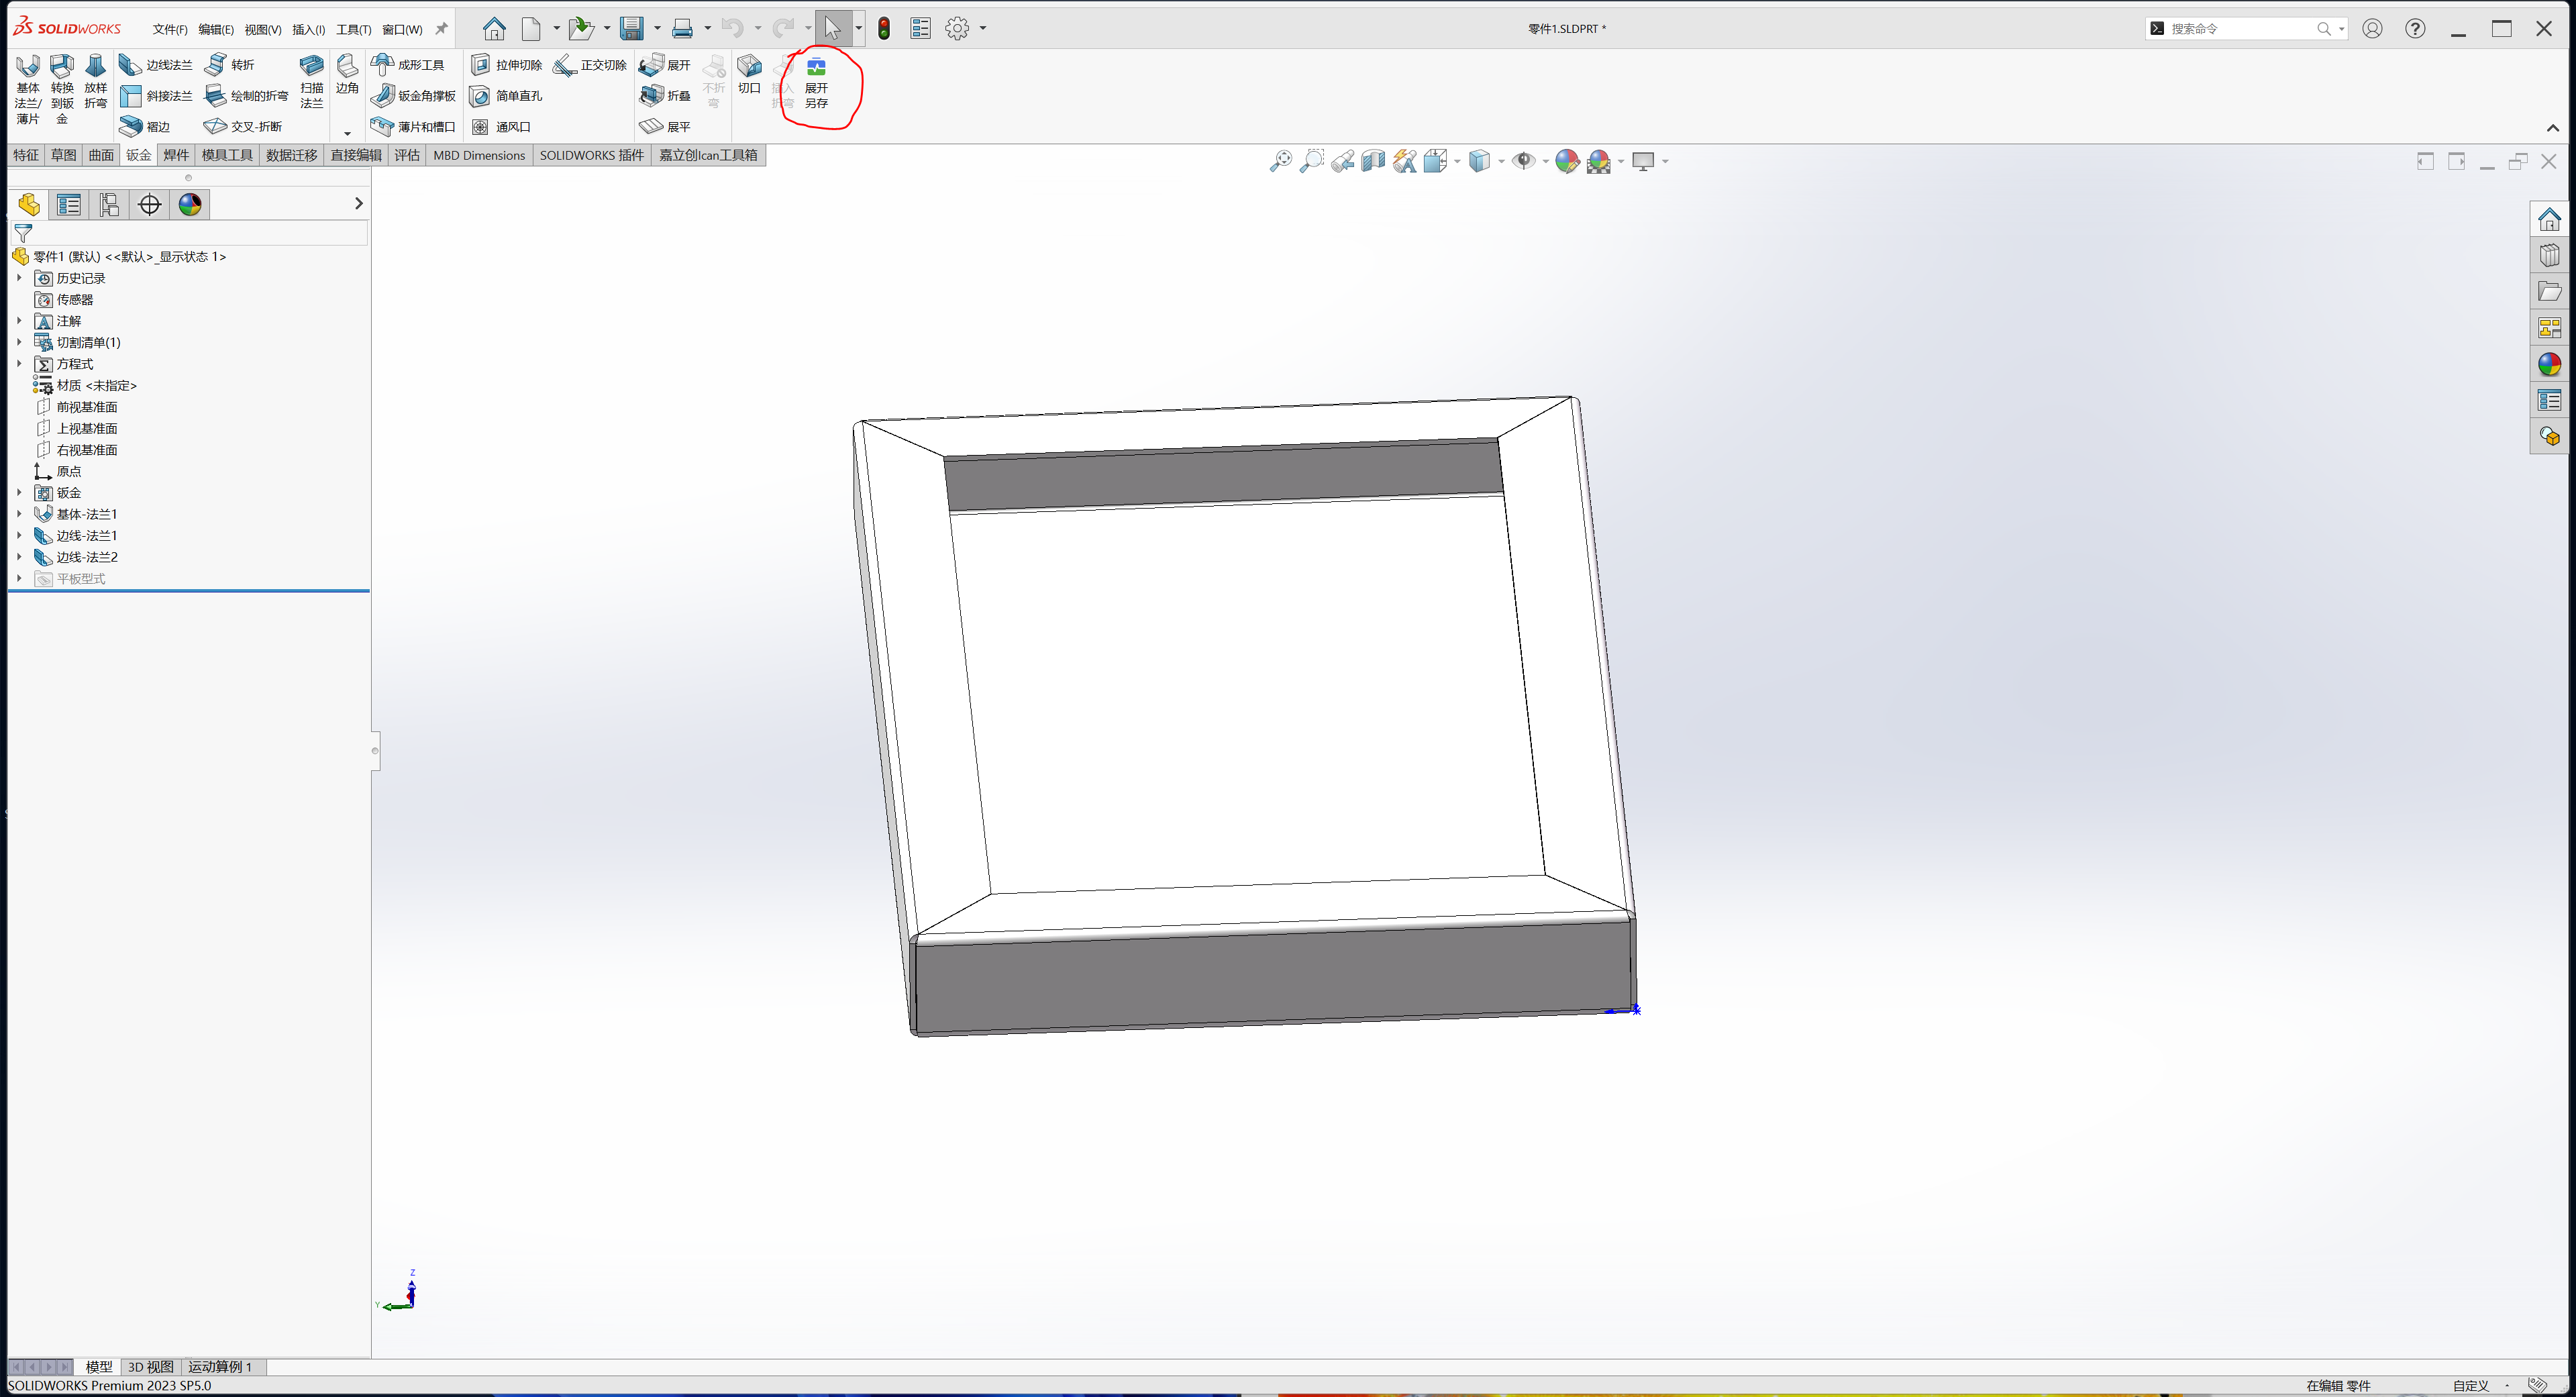Image resolution: width=2576 pixels, height=1397 pixels.
Task: Flatten the part with 展平
Action: (665, 127)
